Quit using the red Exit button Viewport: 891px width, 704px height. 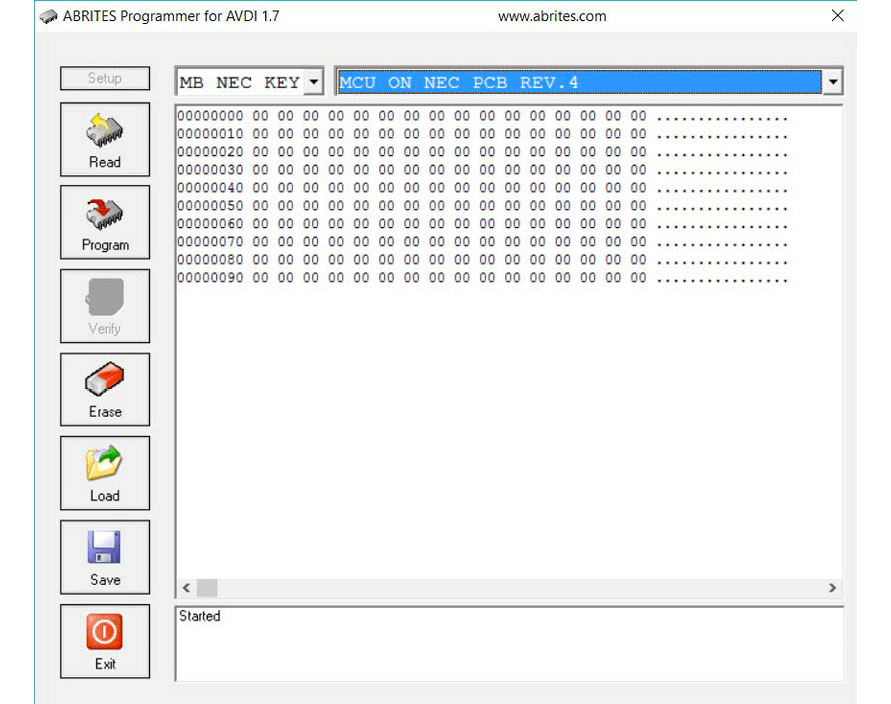pyautogui.click(x=105, y=641)
